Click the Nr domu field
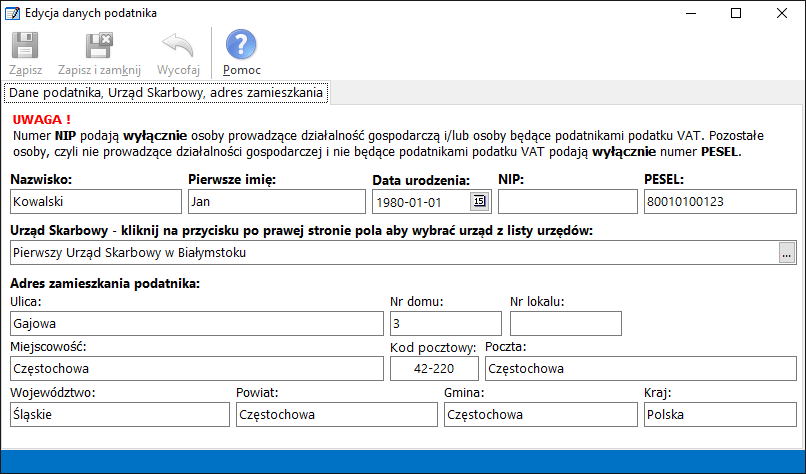 444,324
